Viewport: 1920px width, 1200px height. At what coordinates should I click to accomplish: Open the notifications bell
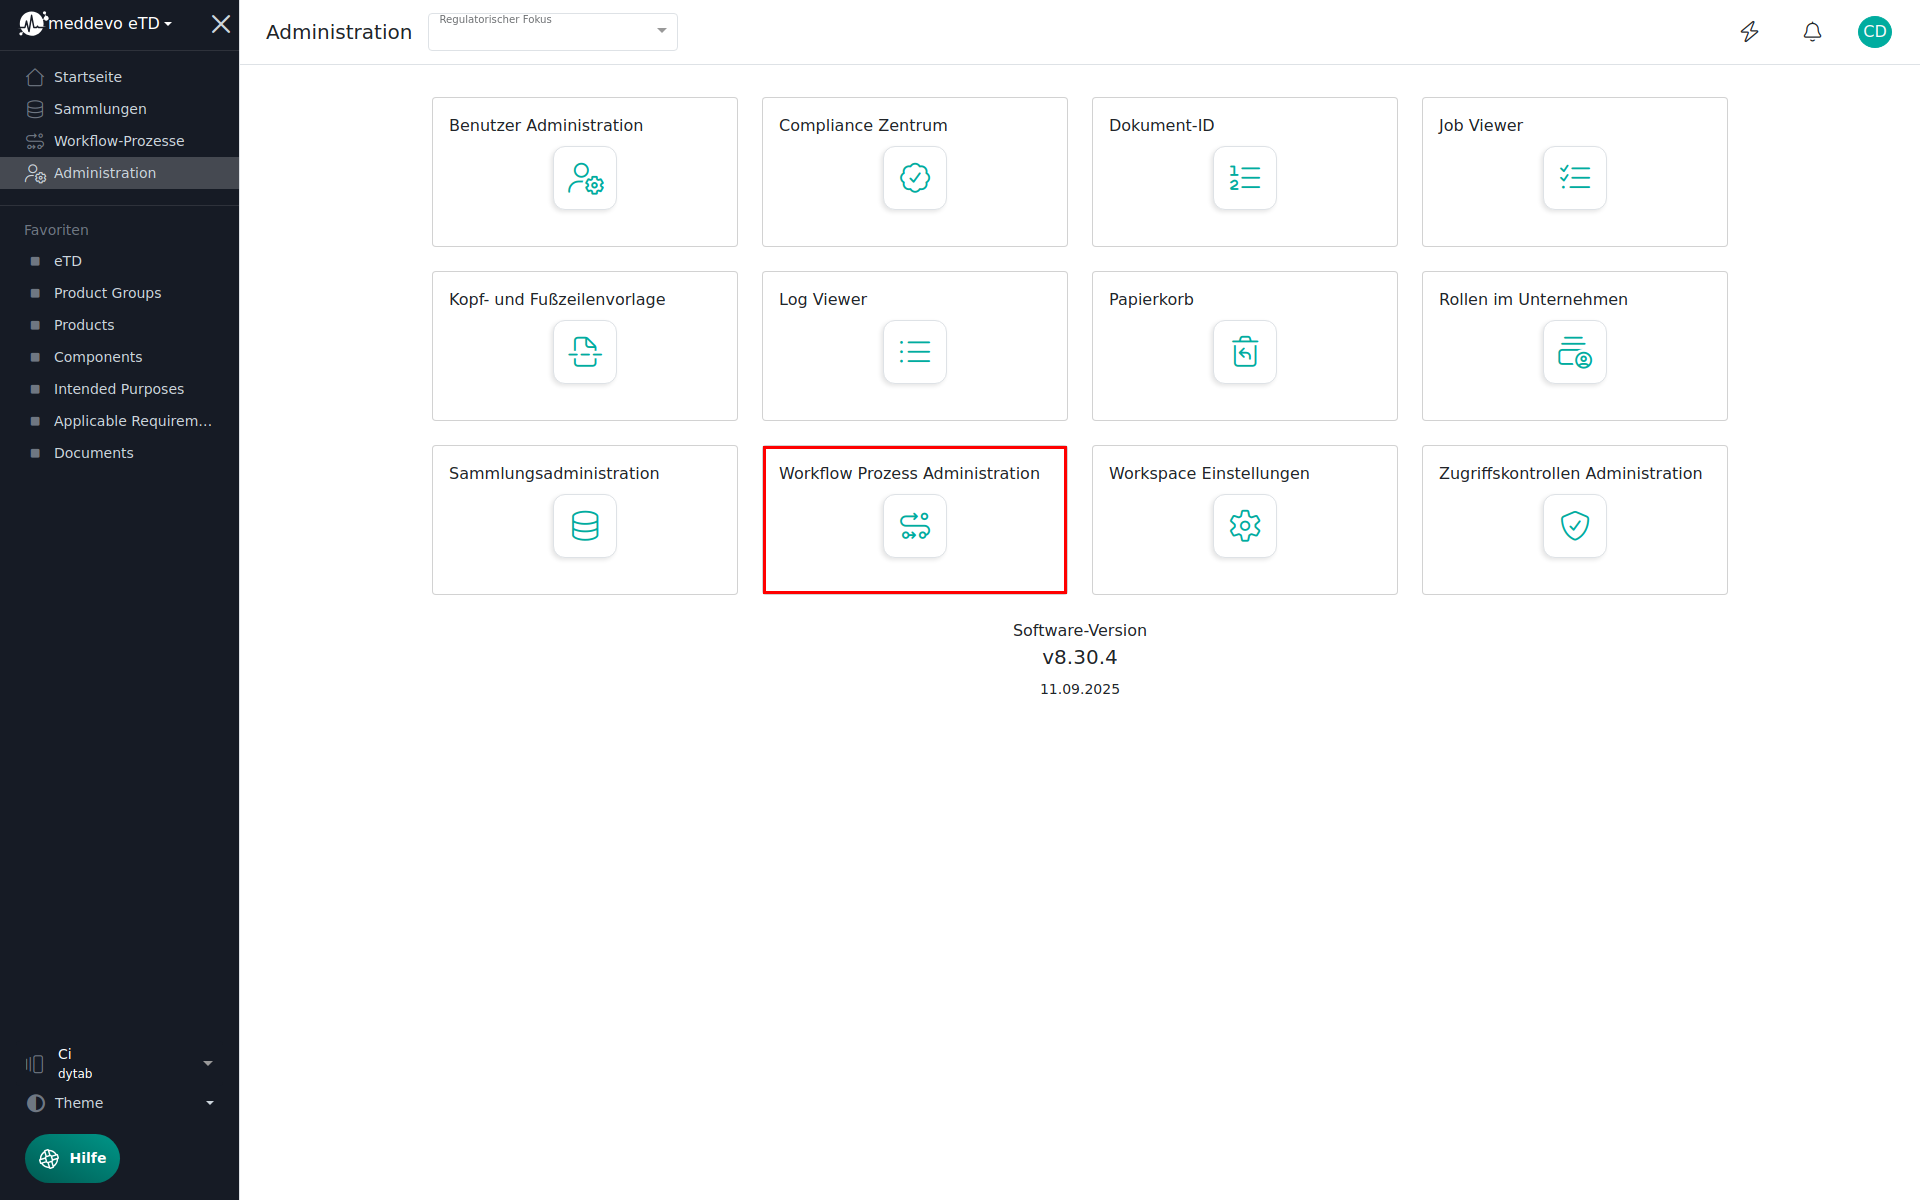pyautogui.click(x=1812, y=32)
